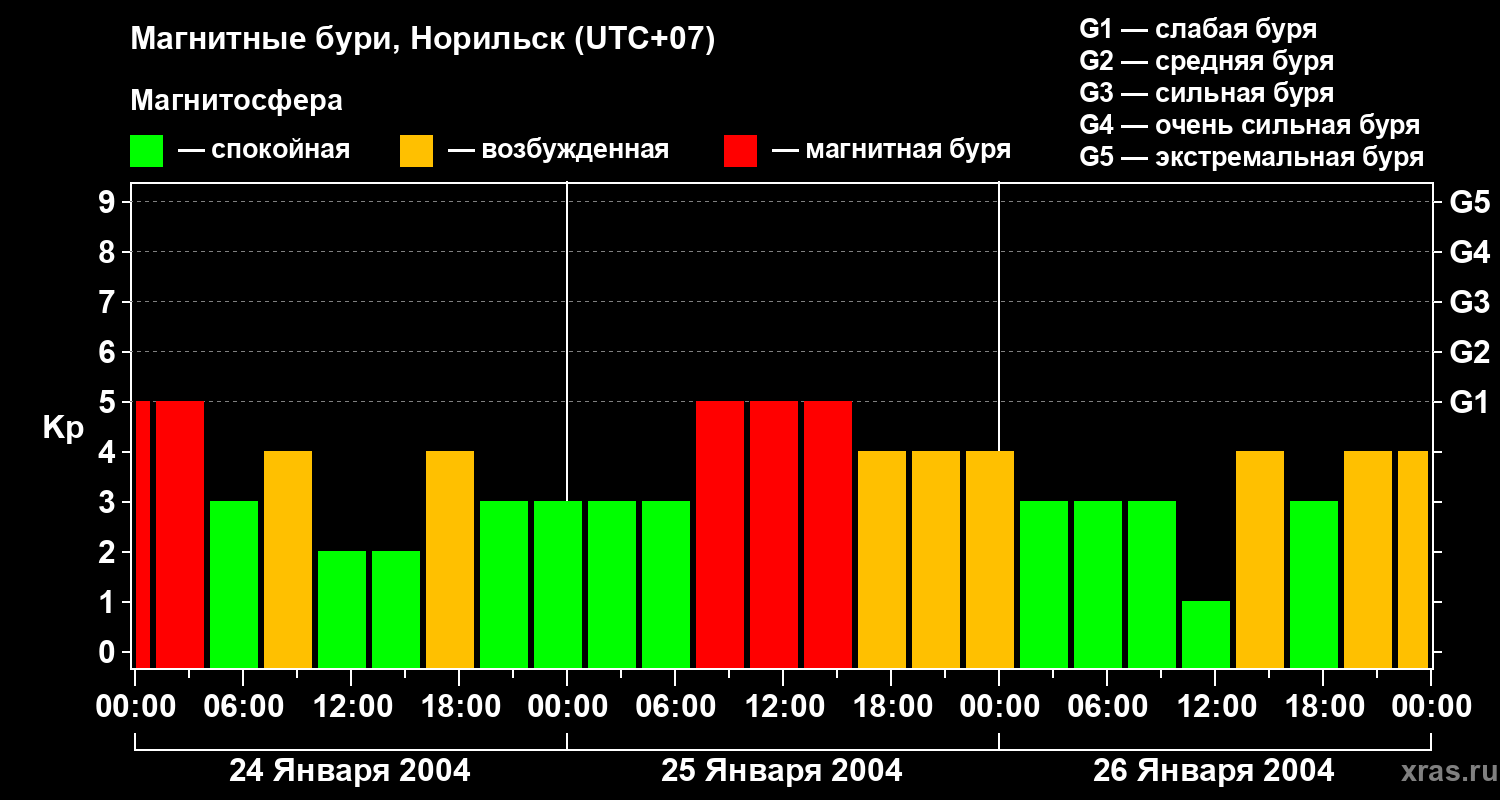
Task: Select the last red Kp 5 bar on 25 January
Action: [828, 534]
